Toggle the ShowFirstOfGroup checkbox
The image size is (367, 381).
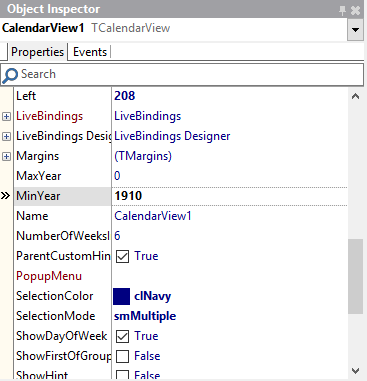point(122,356)
